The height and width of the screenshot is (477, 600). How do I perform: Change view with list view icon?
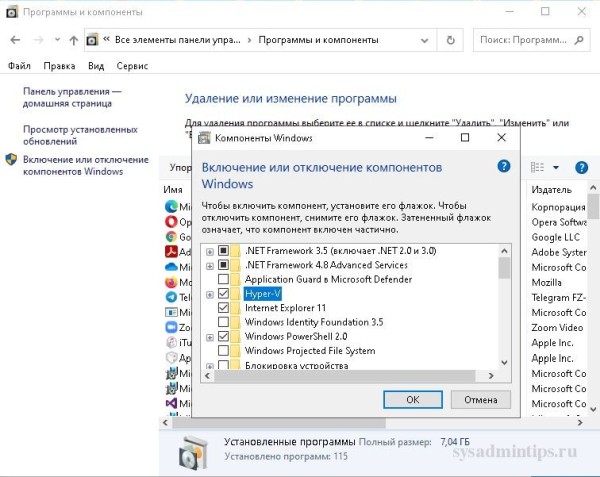coord(537,168)
